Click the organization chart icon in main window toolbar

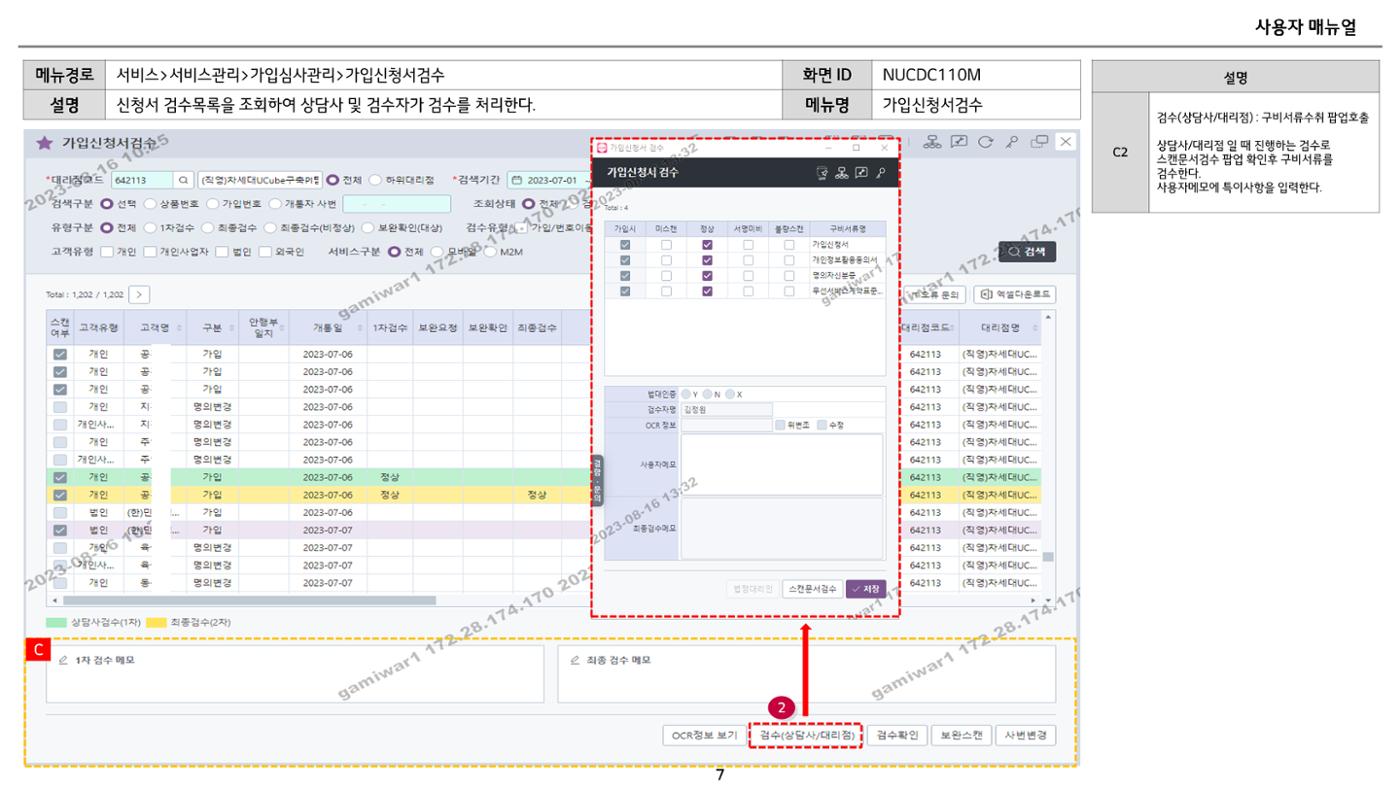pos(931,142)
